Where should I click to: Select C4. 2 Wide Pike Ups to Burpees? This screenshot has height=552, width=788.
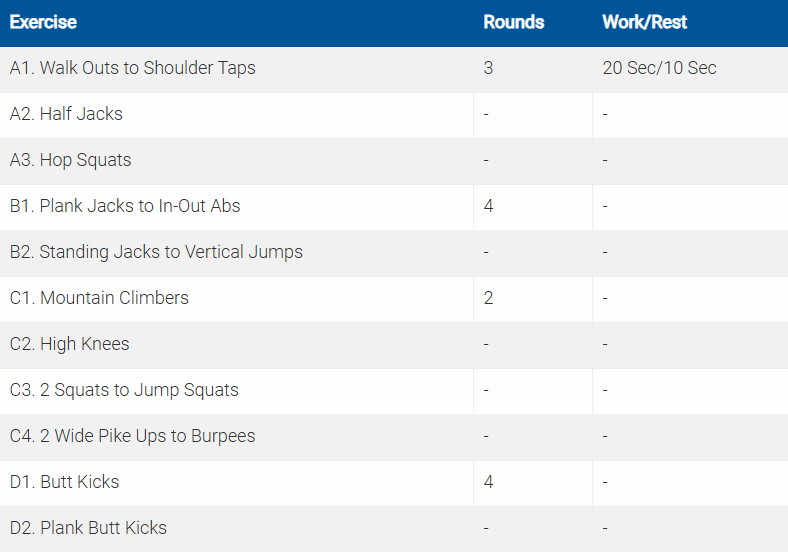point(132,436)
